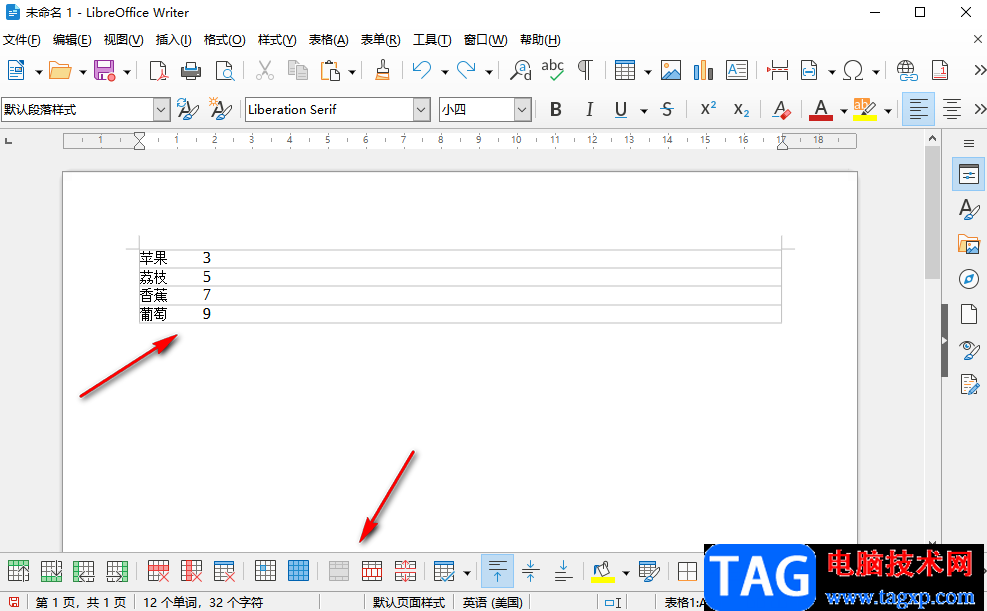Open Table Properties icon
987x611 pixels.
pos(648,571)
